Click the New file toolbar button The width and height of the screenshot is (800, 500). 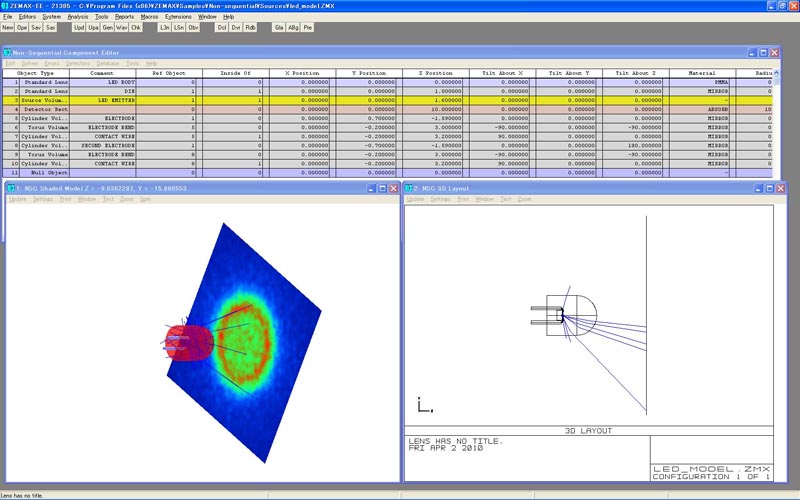(x=7, y=28)
